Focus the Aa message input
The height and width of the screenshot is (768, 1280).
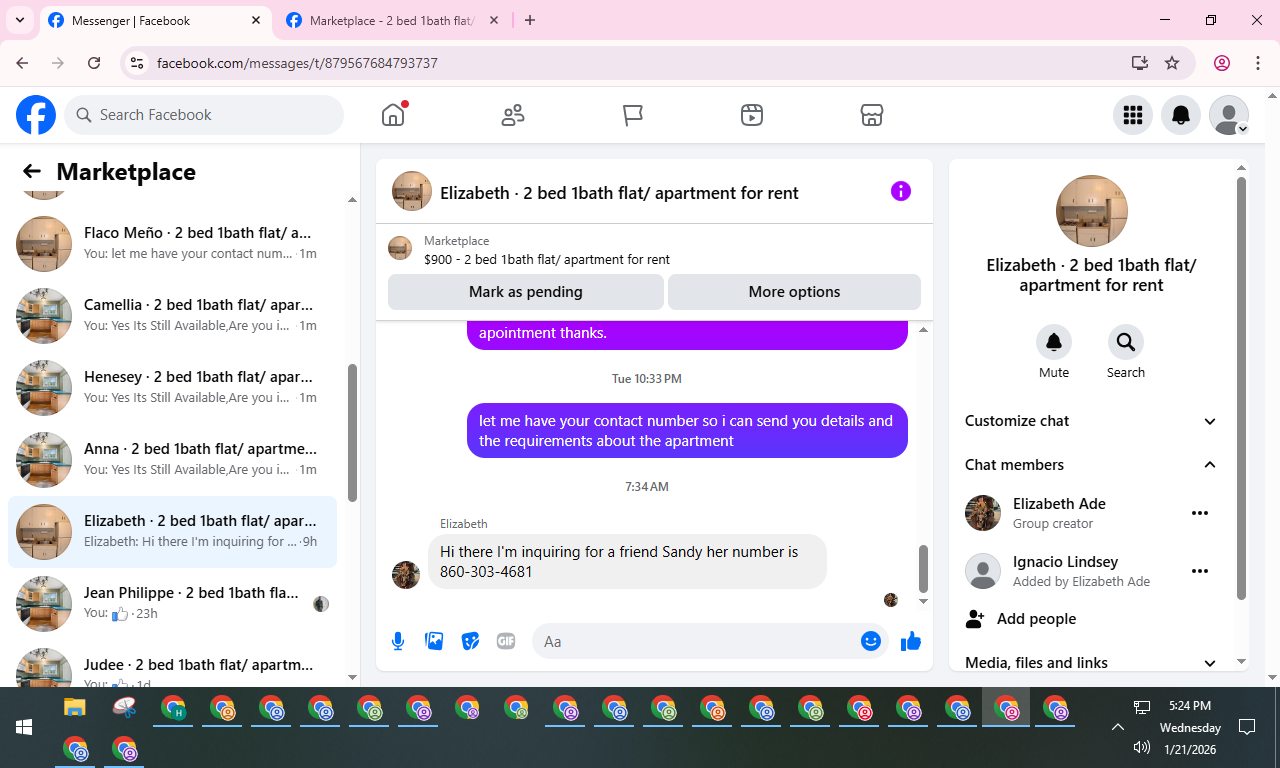pyautogui.click(x=696, y=641)
